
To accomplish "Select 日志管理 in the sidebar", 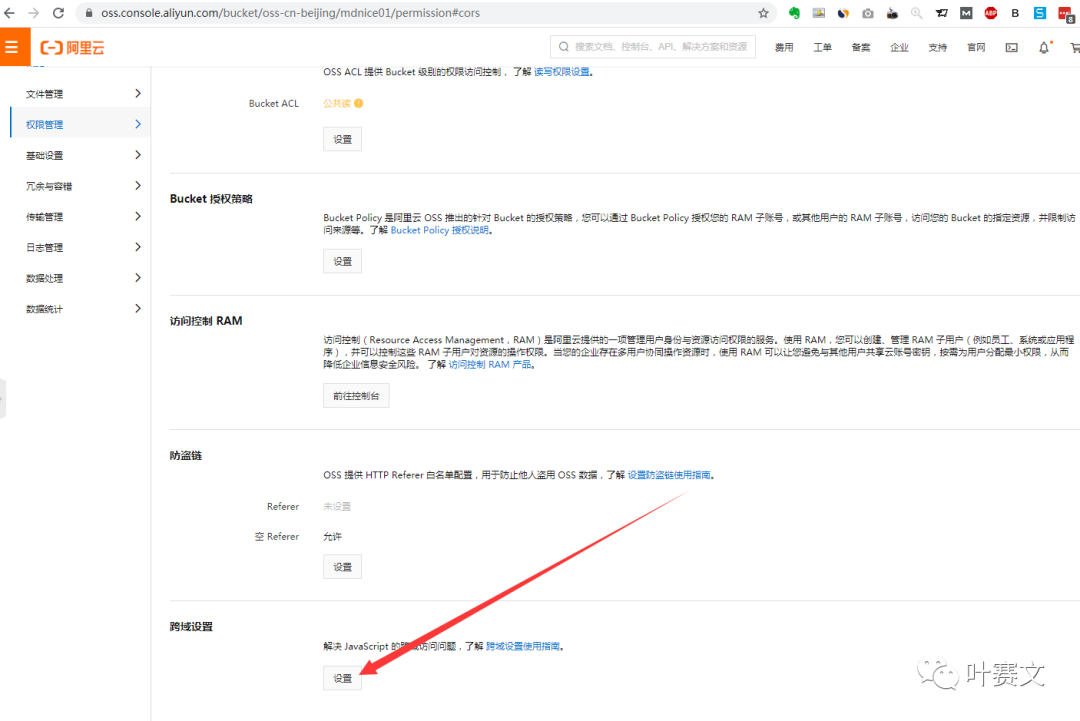I will tap(44, 248).
